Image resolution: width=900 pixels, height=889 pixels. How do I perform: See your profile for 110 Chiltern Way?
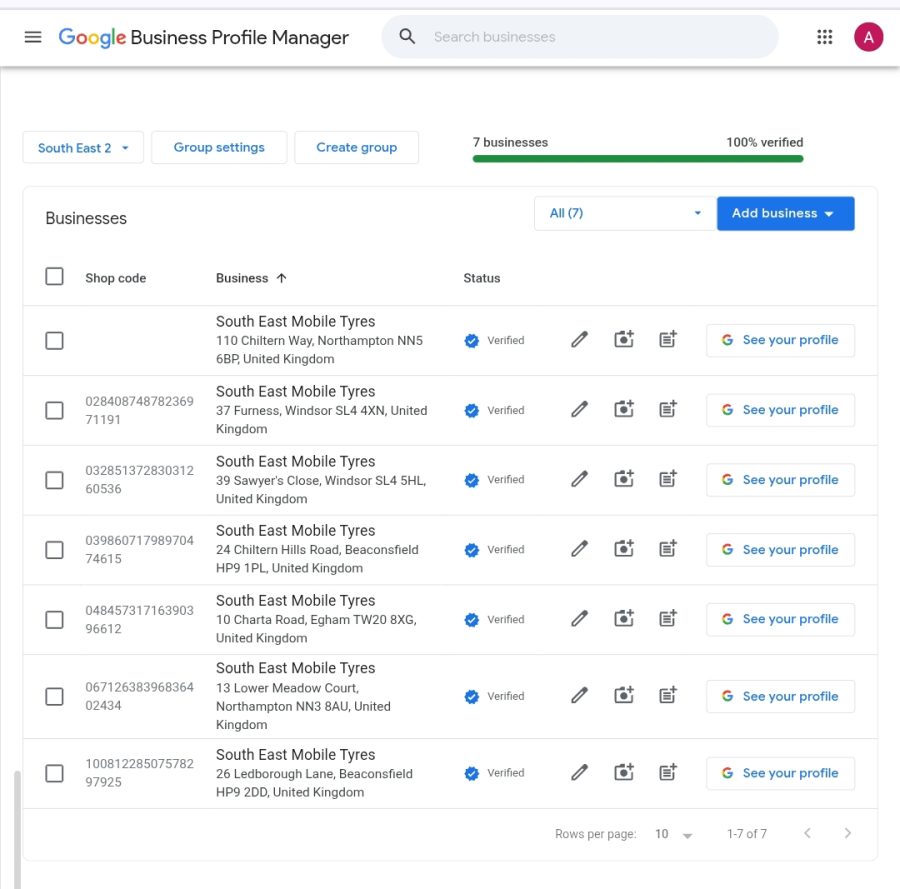tap(780, 340)
